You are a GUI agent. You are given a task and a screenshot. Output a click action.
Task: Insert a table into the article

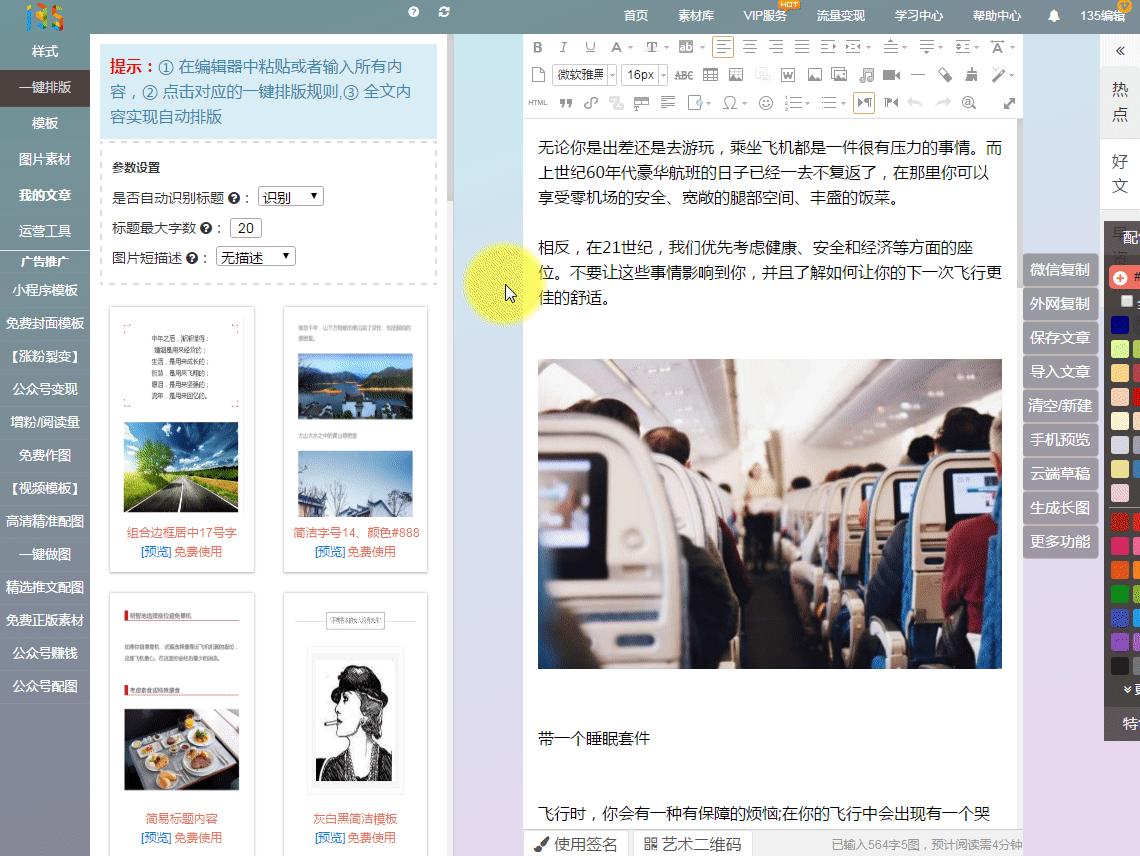(710, 74)
